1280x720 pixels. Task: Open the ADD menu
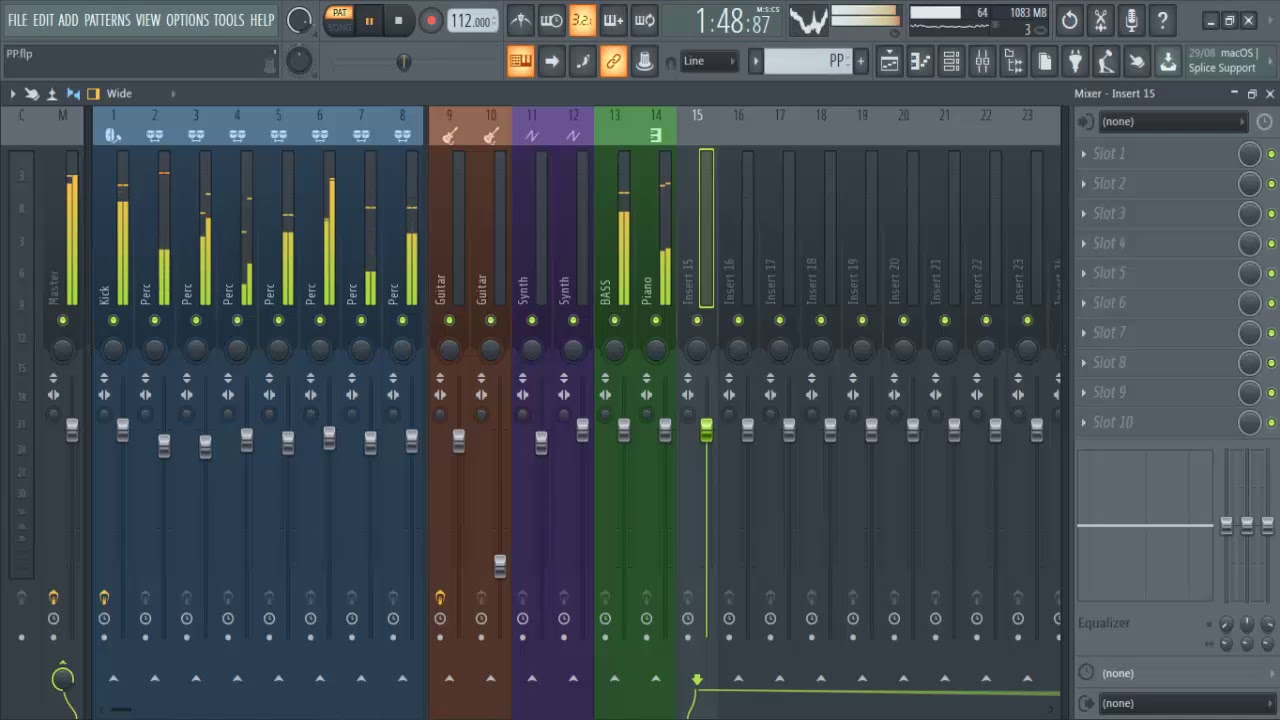(68, 20)
